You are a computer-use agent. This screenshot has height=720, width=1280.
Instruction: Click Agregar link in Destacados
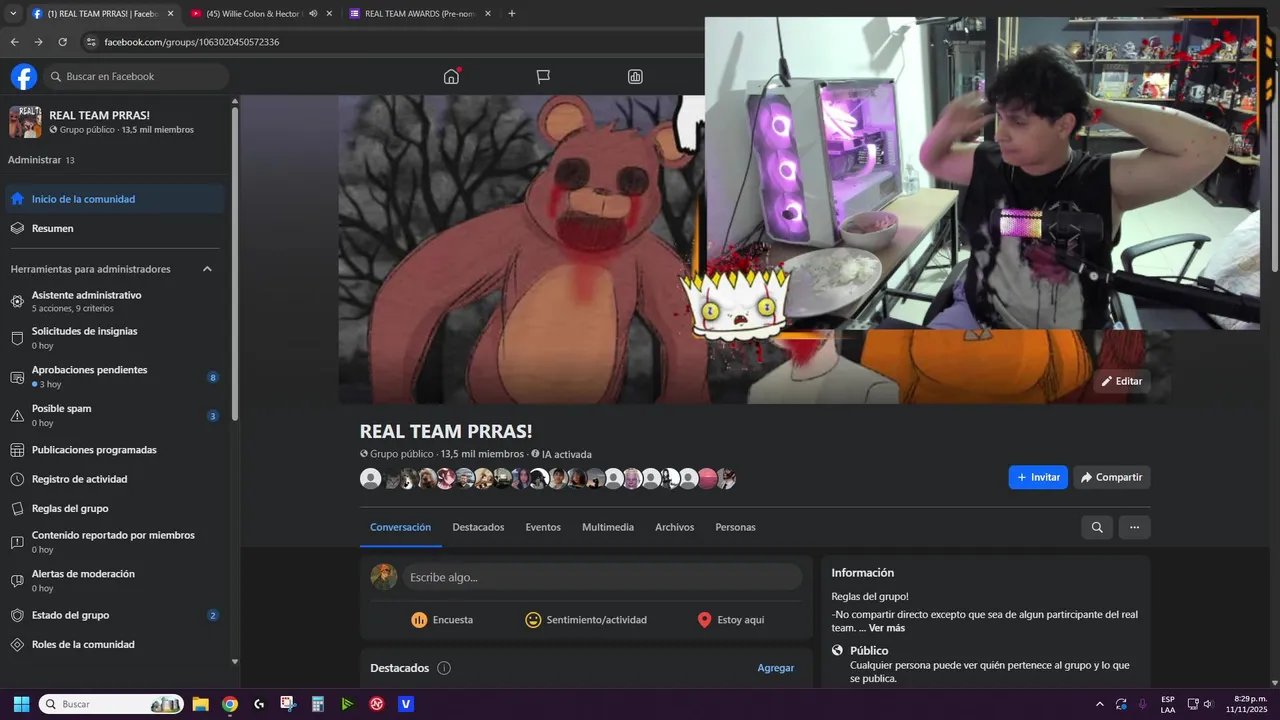pos(775,668)
